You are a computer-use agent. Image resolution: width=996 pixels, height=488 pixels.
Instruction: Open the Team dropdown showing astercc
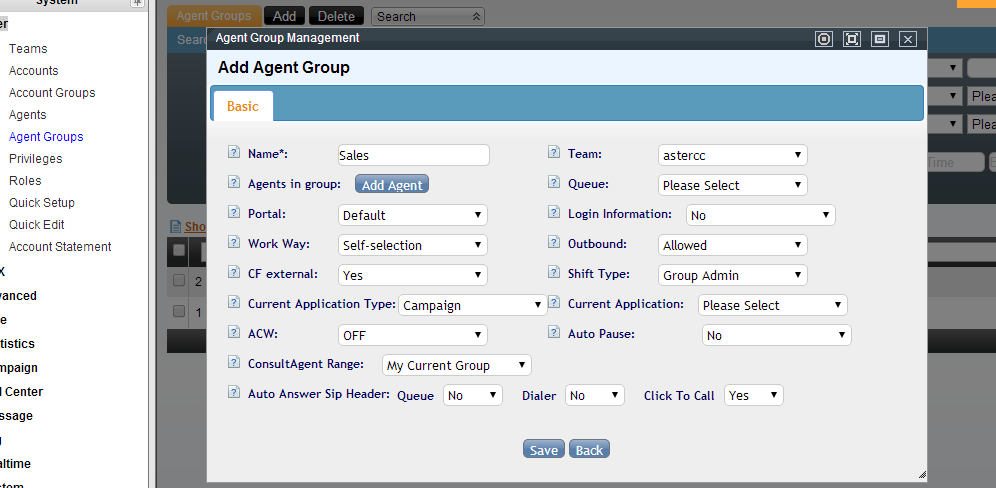[733, 155]
